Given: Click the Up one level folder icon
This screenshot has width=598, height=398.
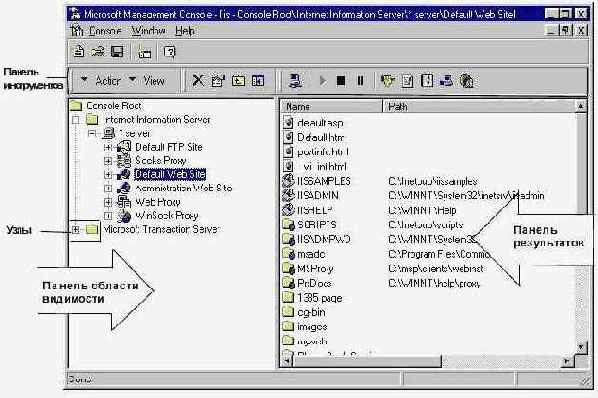Looking at the screenshot, I should coord(238,80).
